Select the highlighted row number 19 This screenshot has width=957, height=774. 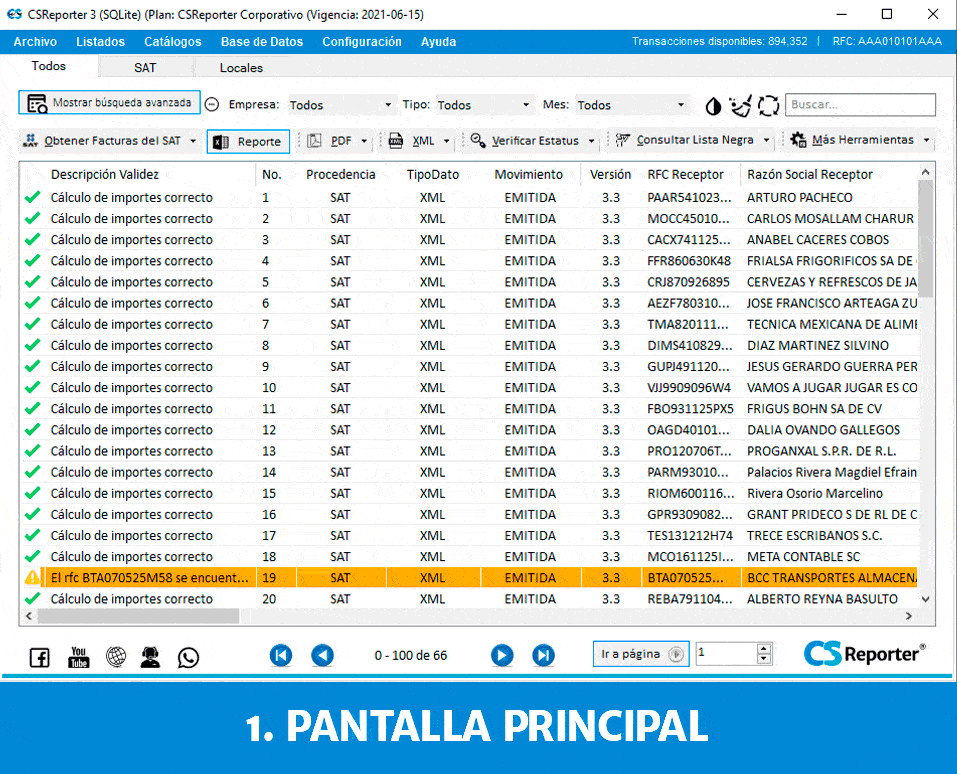(268, 578)
